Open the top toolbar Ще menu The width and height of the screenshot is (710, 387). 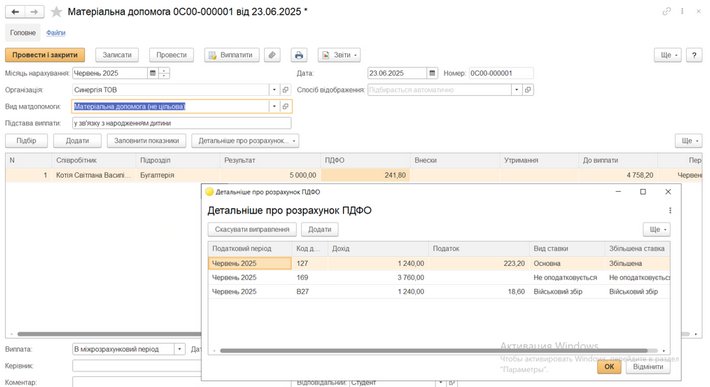(x=667, y=55)
